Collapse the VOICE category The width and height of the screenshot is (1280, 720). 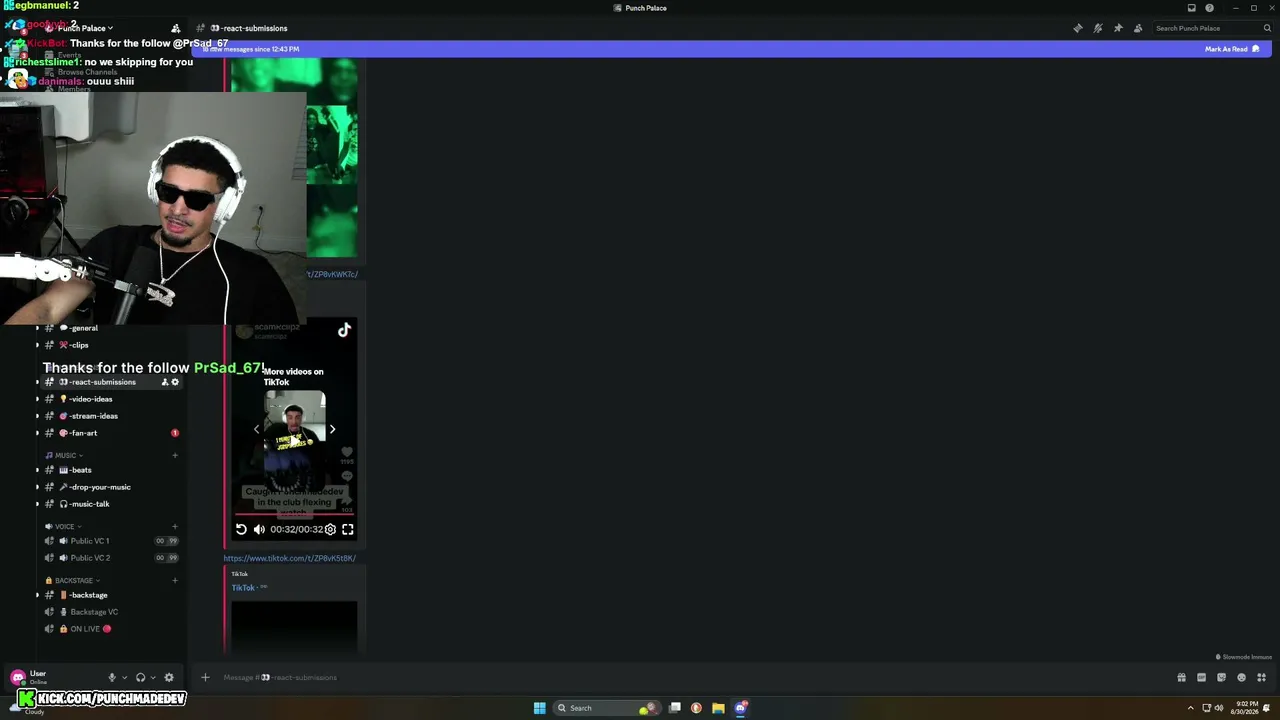click(x=62, y=526)
